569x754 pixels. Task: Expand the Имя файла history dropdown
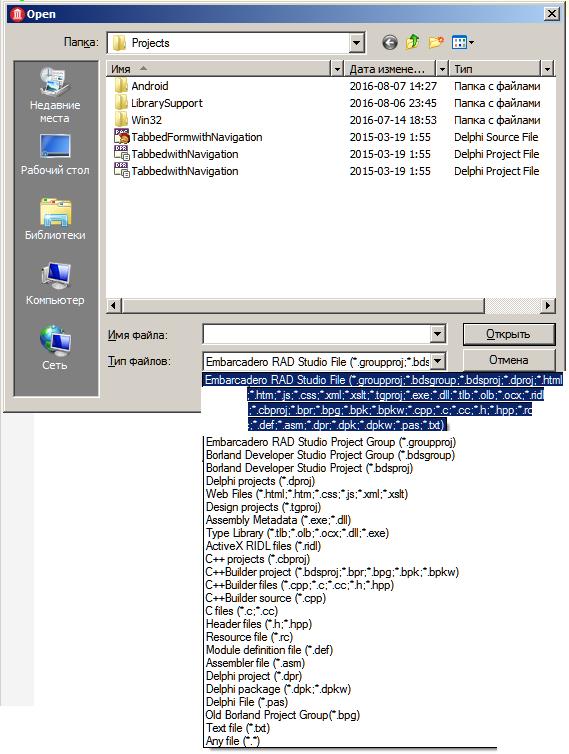[437, 334]
